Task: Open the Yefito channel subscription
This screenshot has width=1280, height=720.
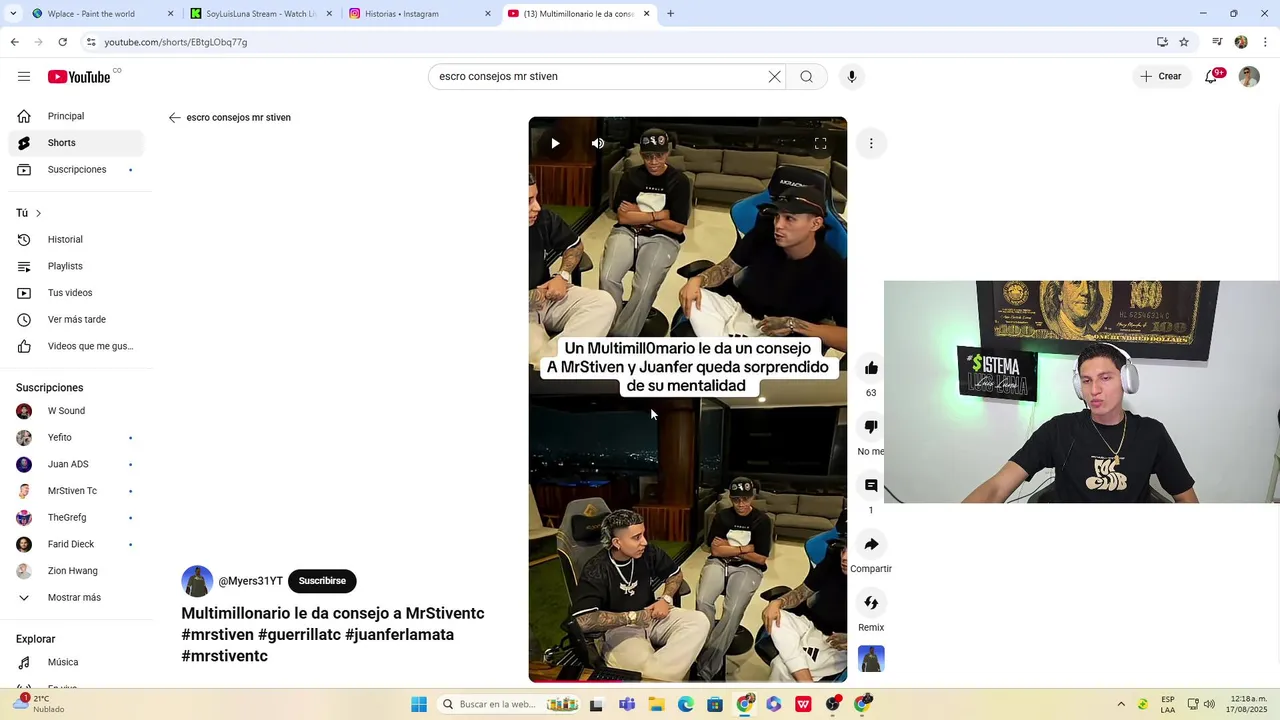Action: point(76,437)
